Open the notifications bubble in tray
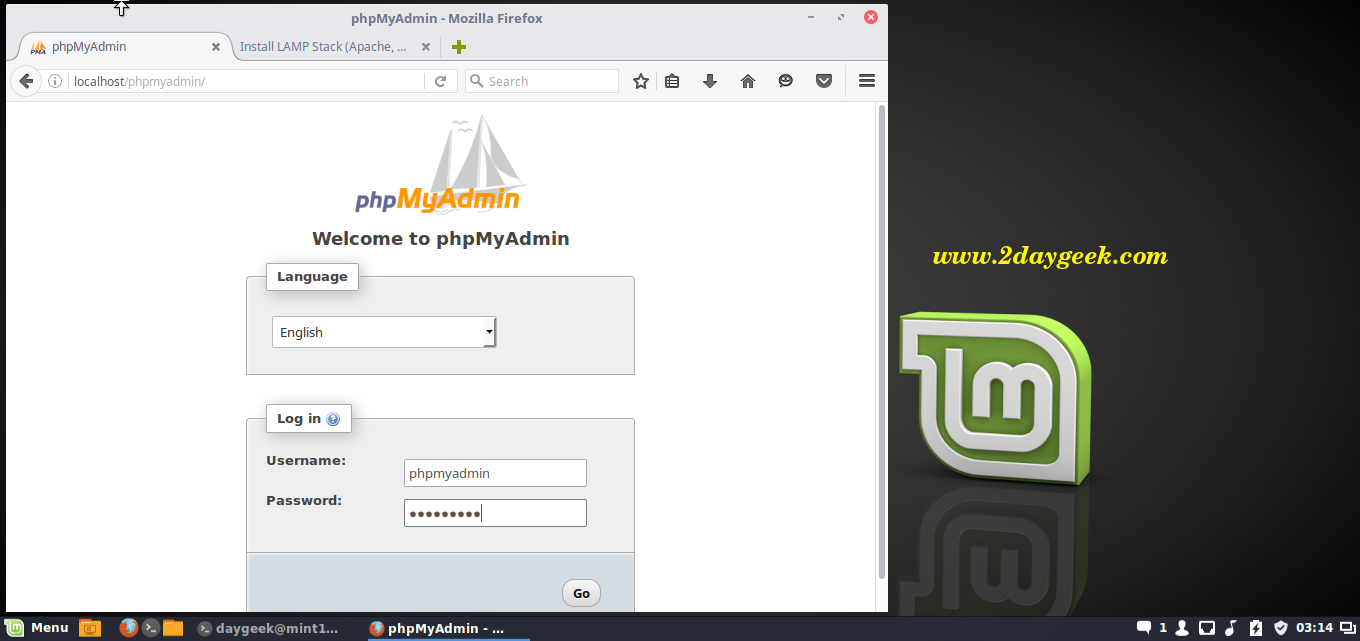Viewport: 1360px width, 641px height. pyautogui.click(x=1144, y=628)
